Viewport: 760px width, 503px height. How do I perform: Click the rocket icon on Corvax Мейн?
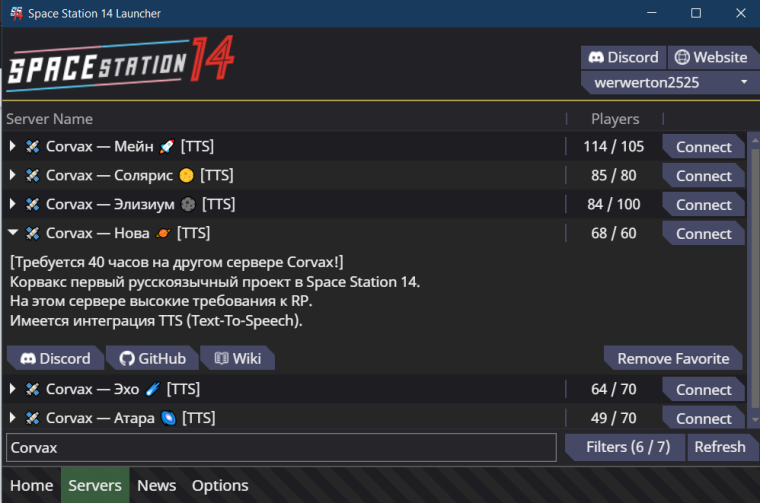(x=167, y=146)
